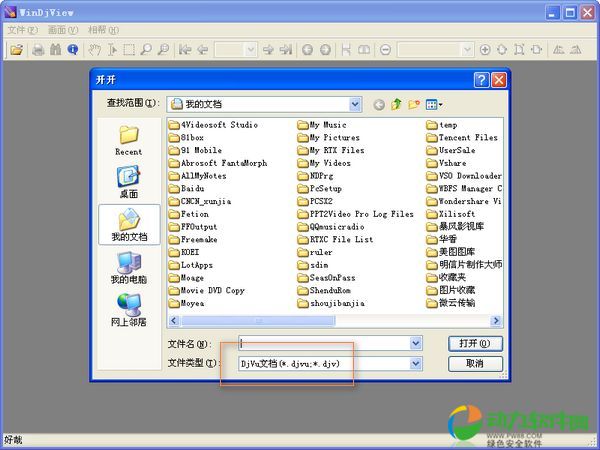
Task: Expand the 文件类型 DjVu file type dropdown
Action: click(x=416, y=364)
